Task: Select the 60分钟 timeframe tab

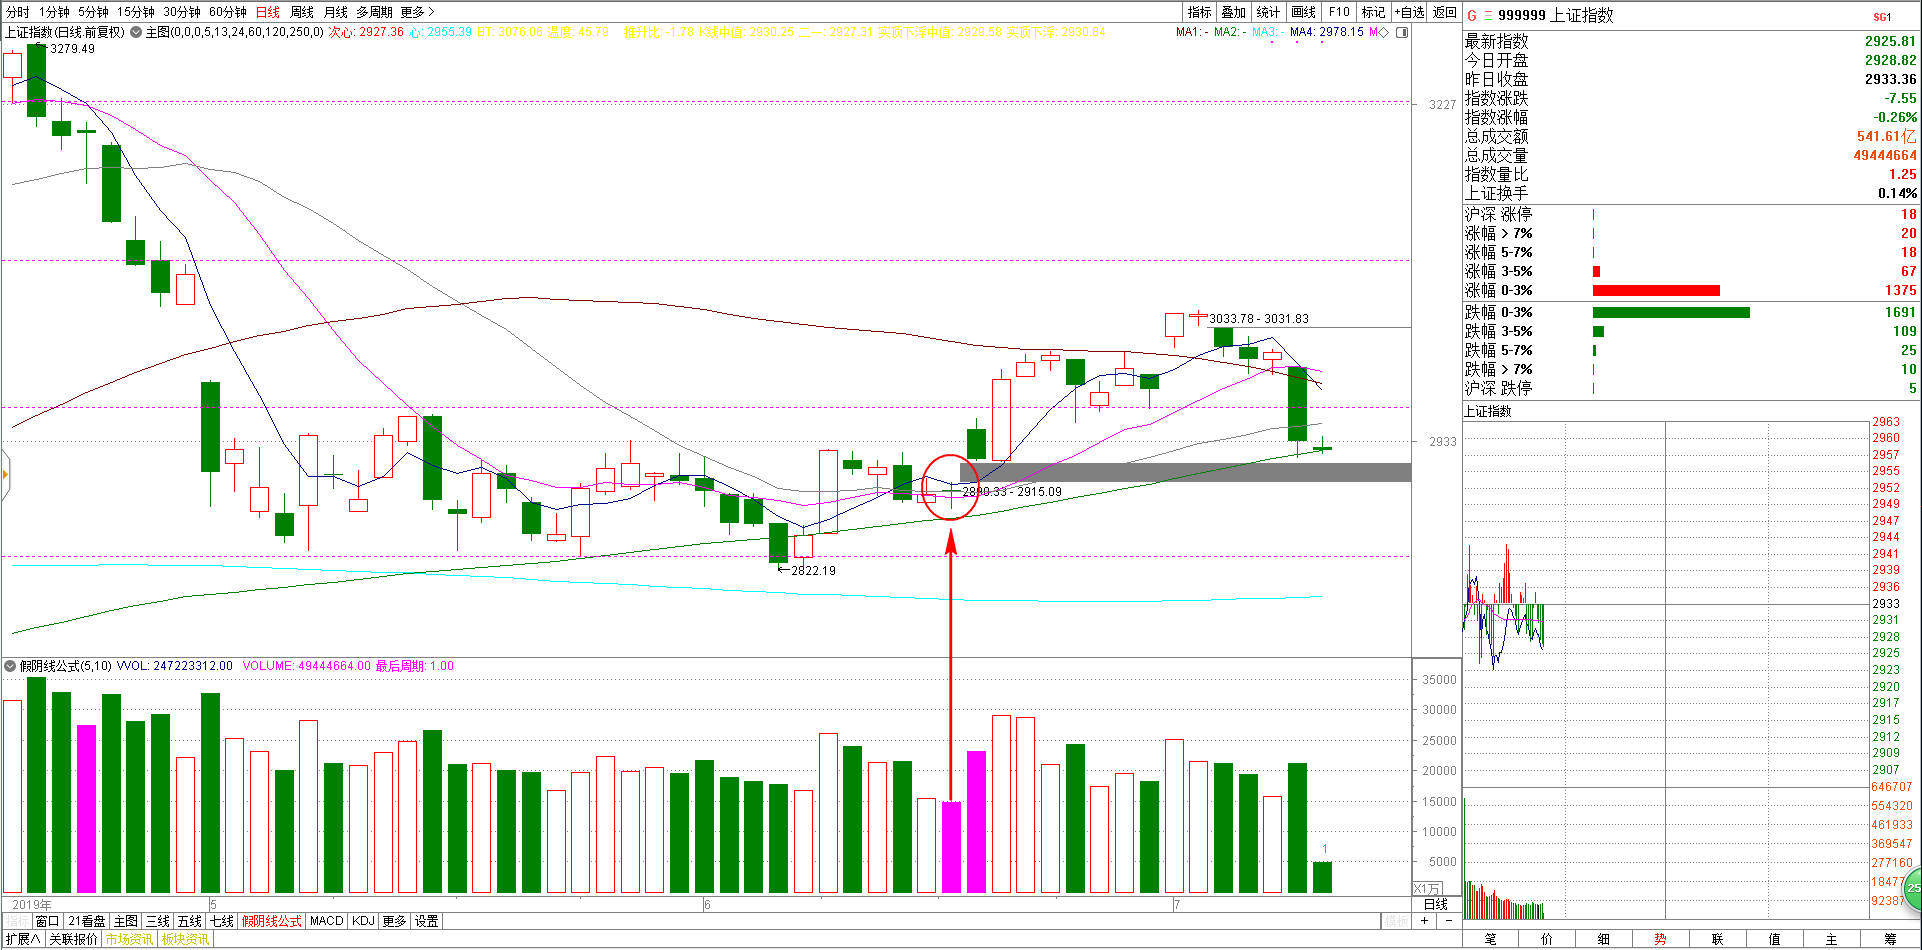Action: (227, 12)
